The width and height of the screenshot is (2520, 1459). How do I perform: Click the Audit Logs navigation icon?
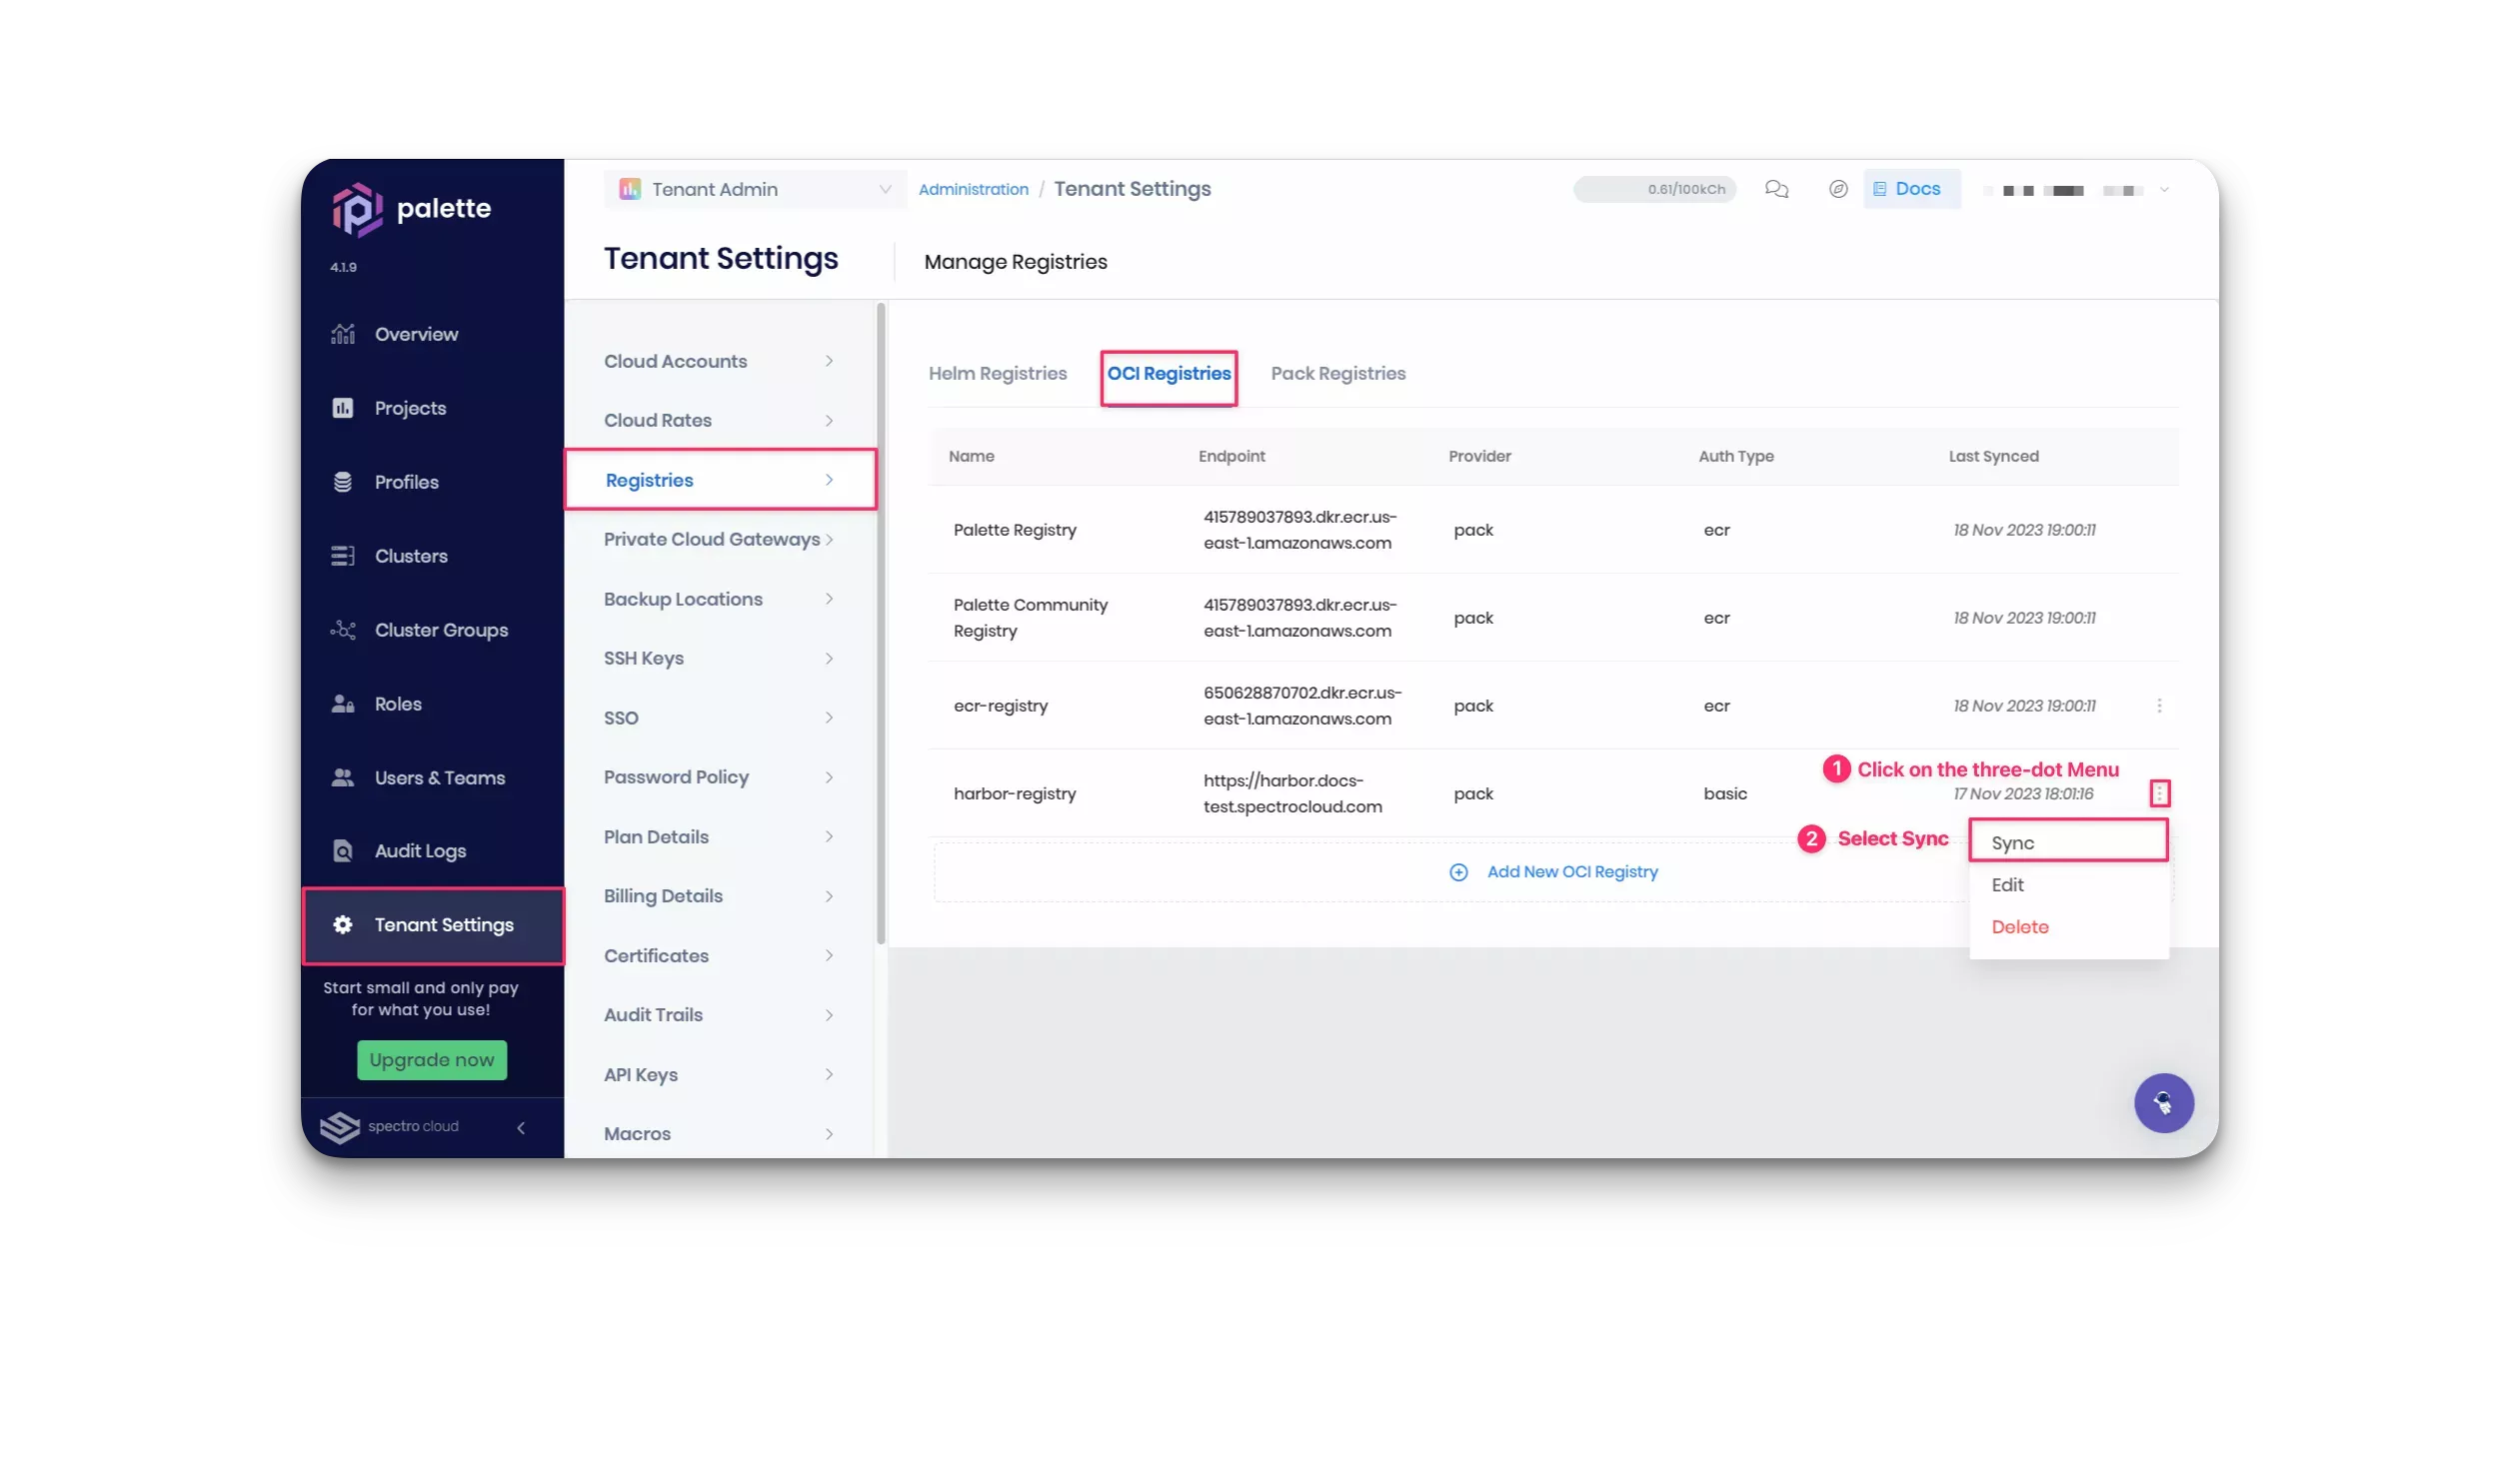(x=344, y=849)
